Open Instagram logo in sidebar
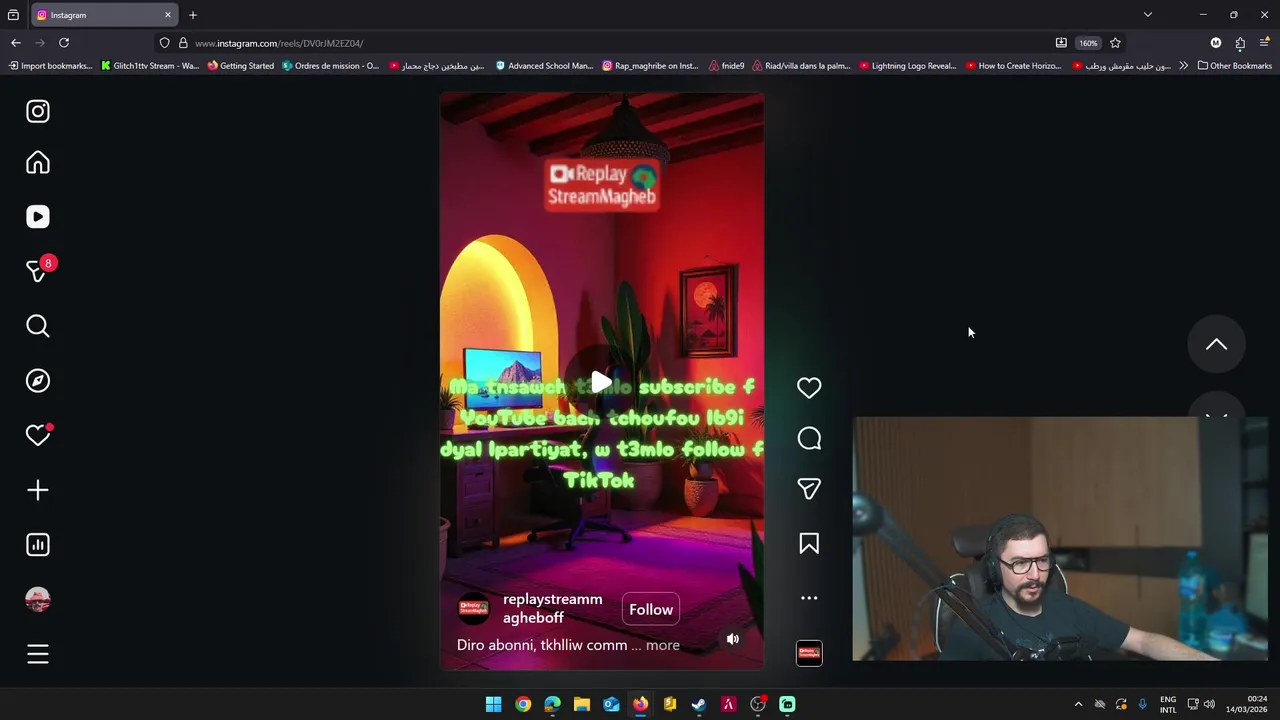This screenshot has height=720, width=1280. point(38,111)
